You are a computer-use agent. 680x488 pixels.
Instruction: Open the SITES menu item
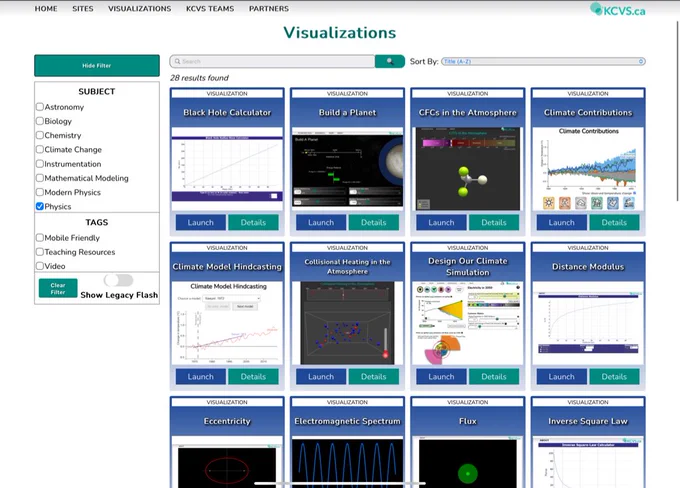point(83,9)
